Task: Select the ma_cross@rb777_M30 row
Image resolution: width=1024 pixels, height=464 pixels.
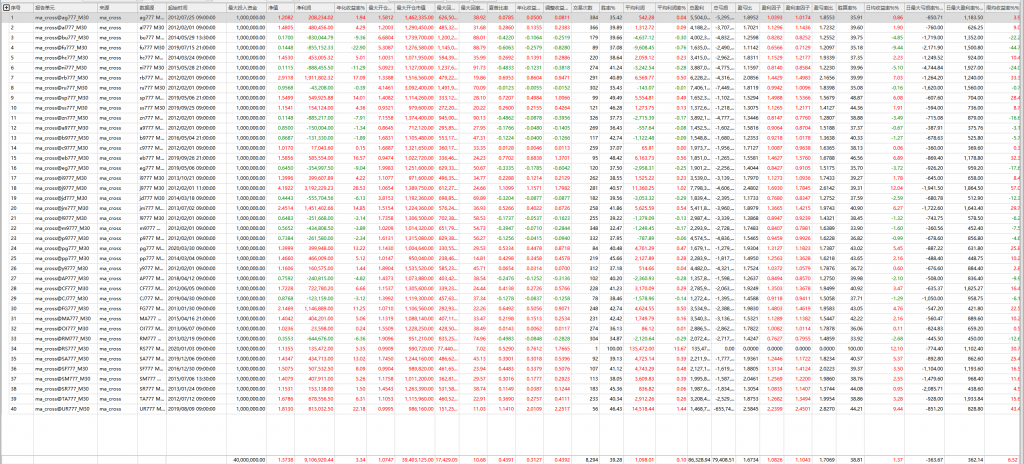Action: [x=62, y=76]
